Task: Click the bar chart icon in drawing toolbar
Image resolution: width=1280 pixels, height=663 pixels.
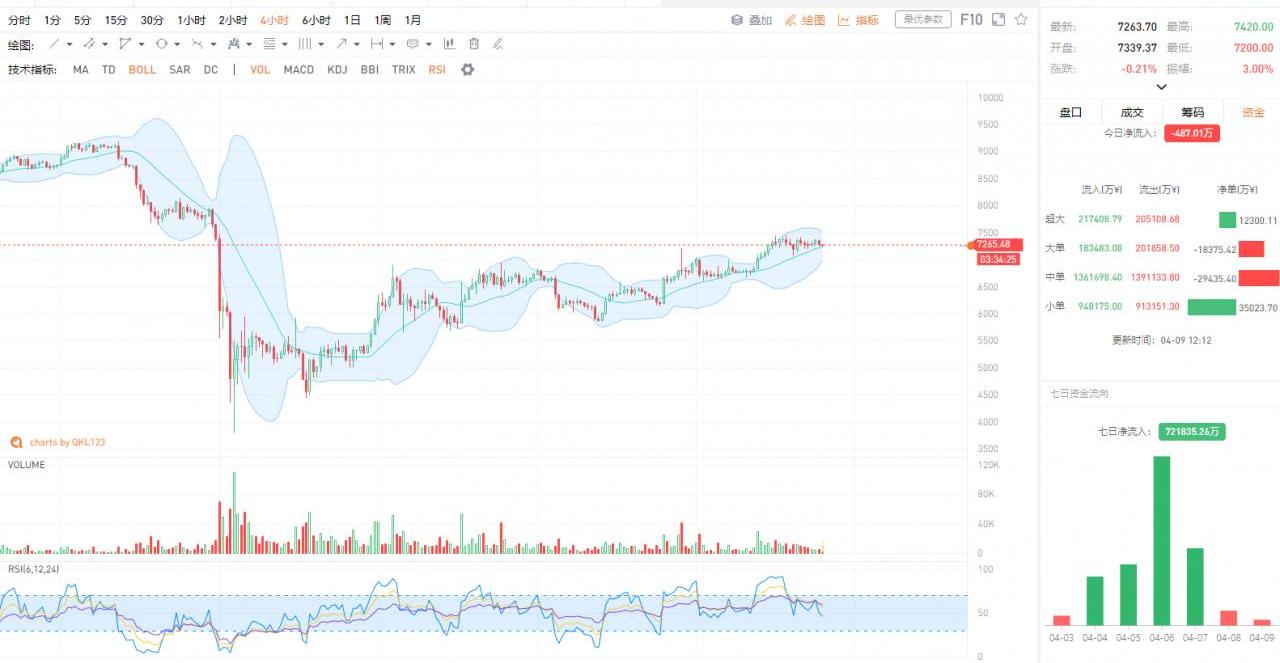Action: tap(450, 44)
